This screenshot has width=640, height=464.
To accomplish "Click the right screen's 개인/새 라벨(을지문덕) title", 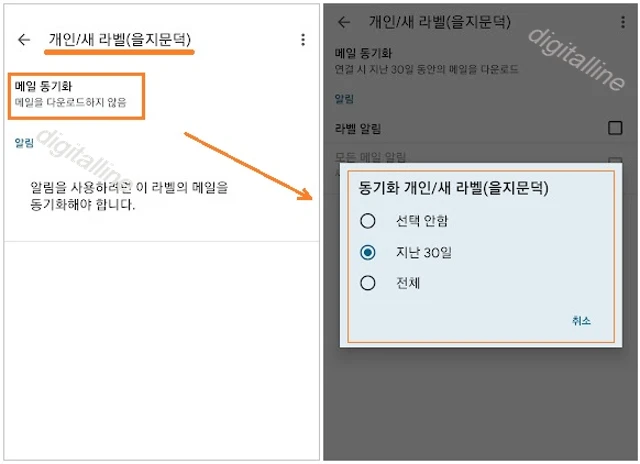I will [x=440, y=22].
